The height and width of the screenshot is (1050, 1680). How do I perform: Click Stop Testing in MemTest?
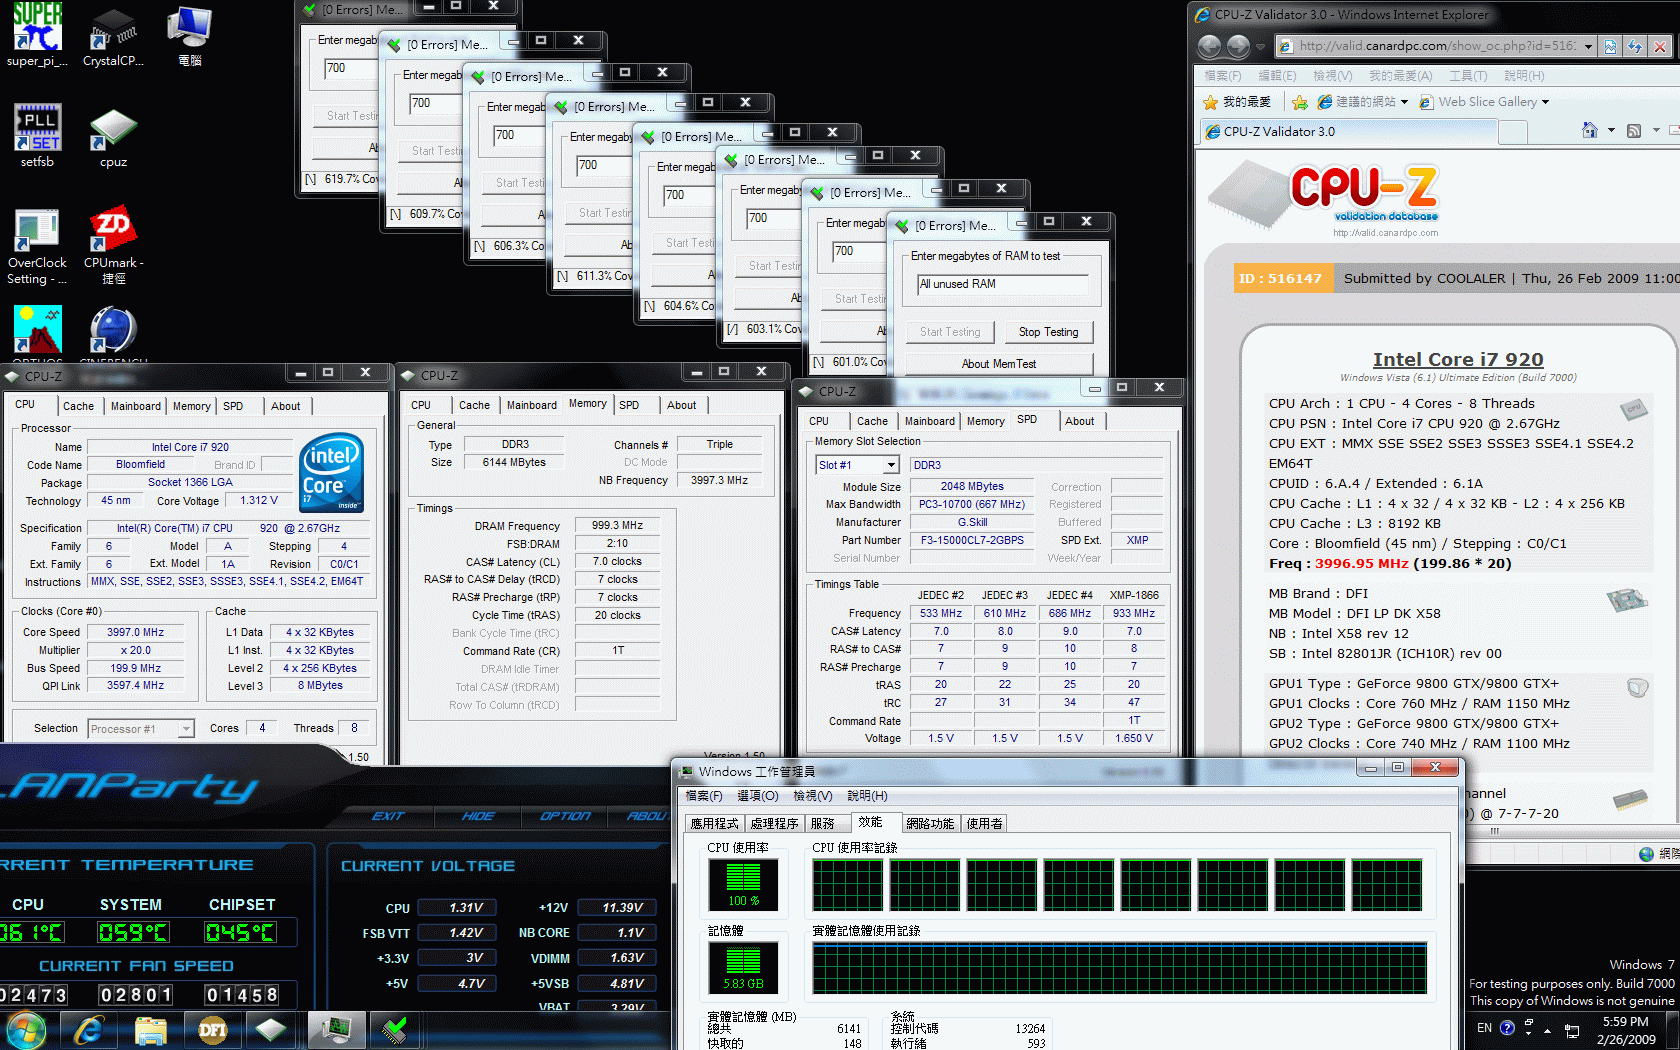click(x=1048, y=332)
